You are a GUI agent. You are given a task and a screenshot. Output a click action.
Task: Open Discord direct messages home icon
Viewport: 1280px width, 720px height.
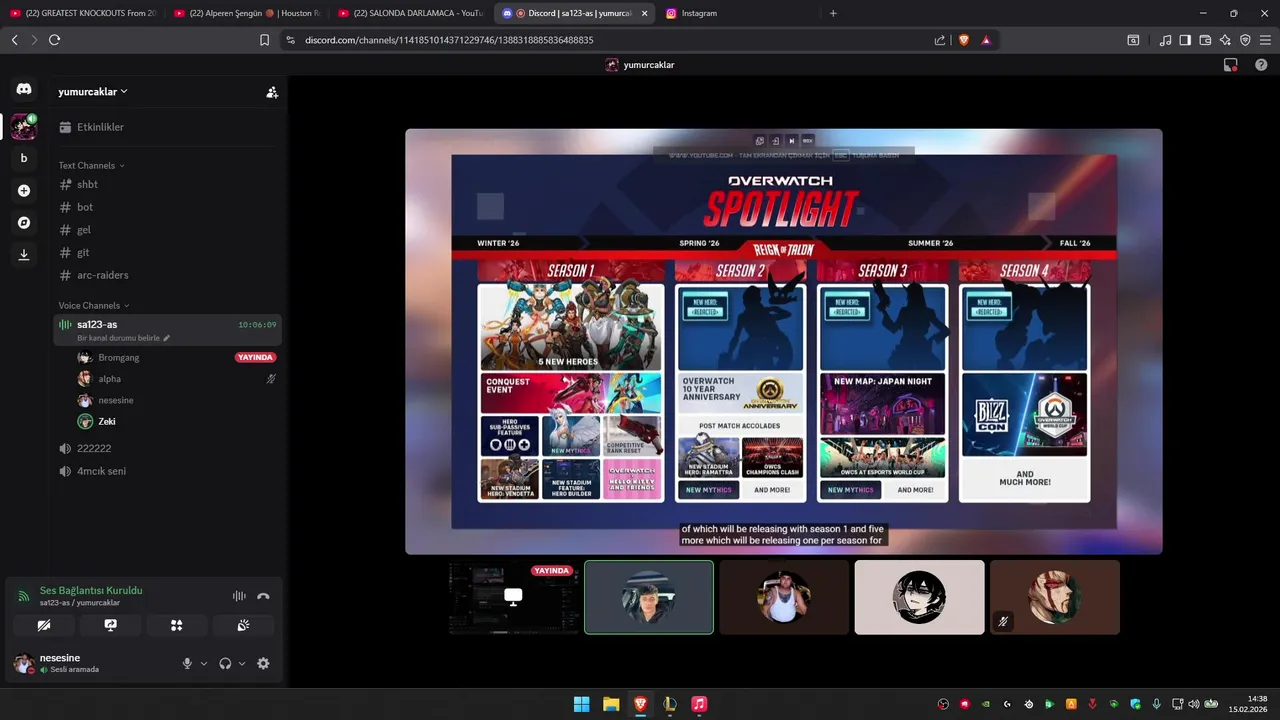[24, 89]
